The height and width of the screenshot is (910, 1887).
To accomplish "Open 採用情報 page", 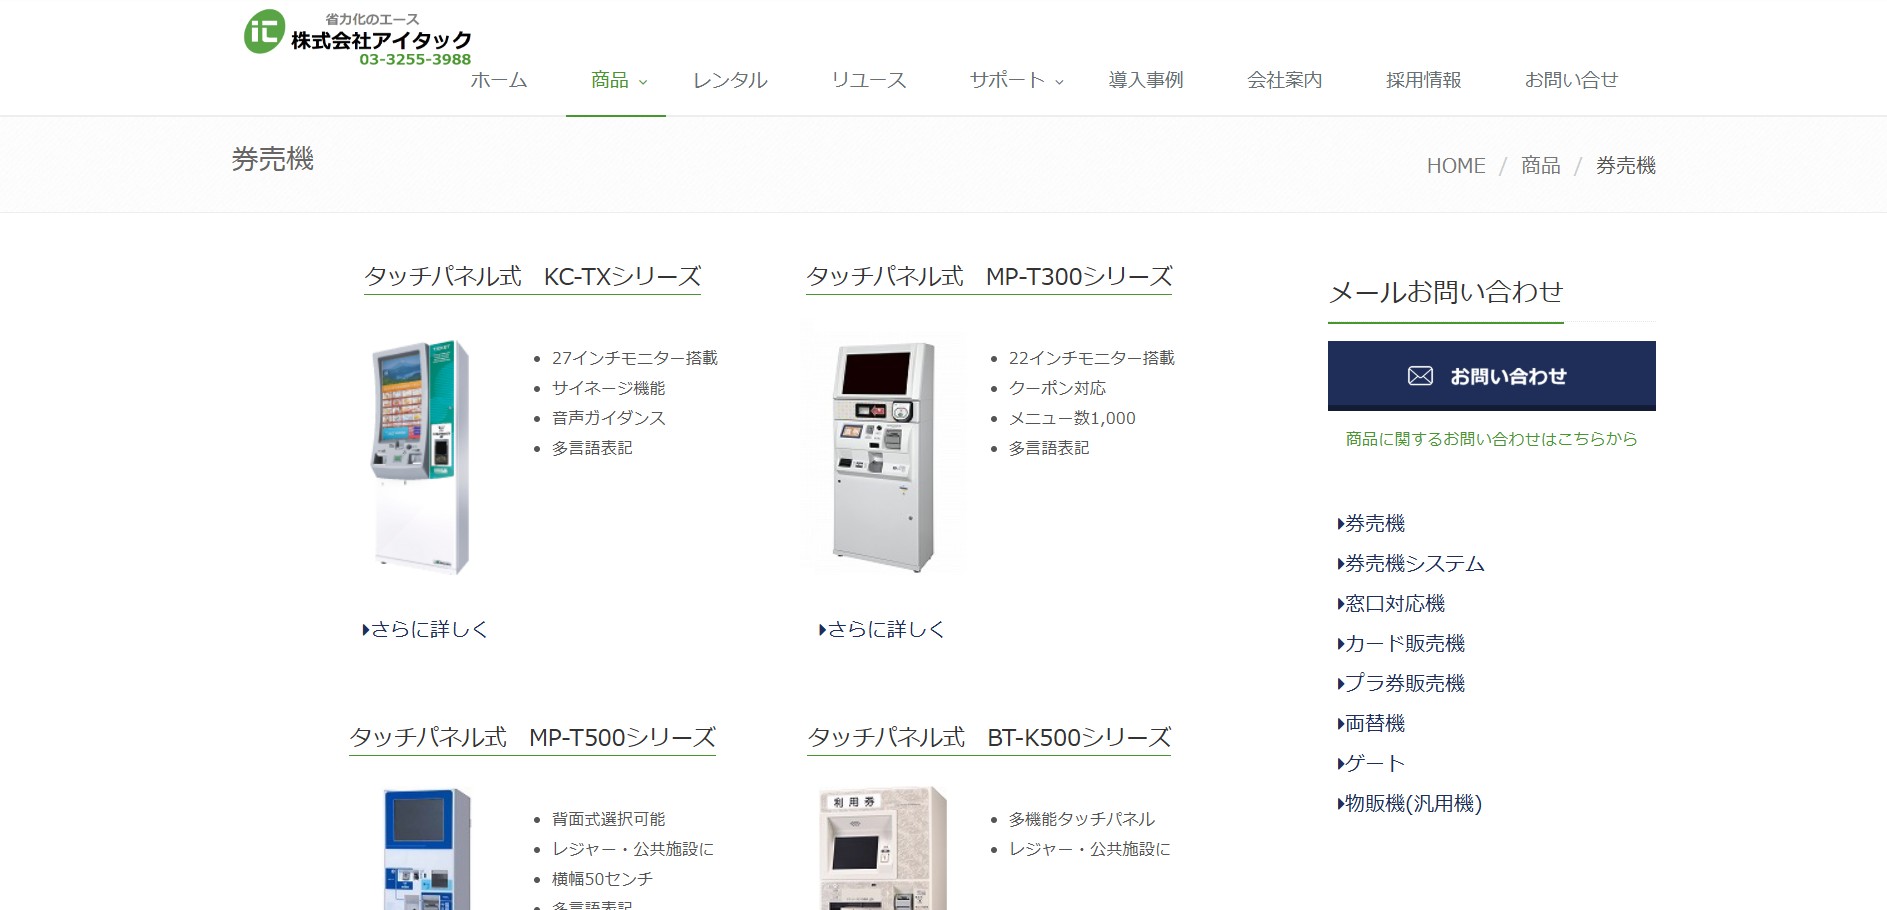I will point(1424,80).
